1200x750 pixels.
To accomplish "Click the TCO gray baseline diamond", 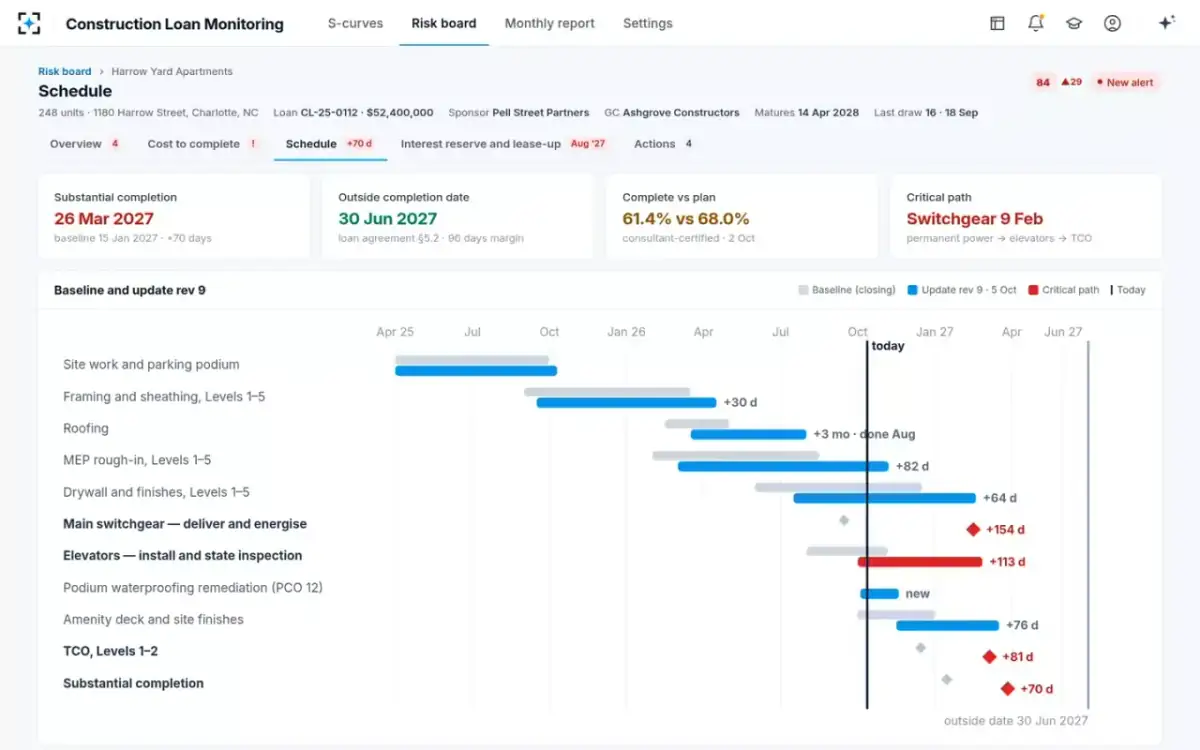I will (920, 648).
